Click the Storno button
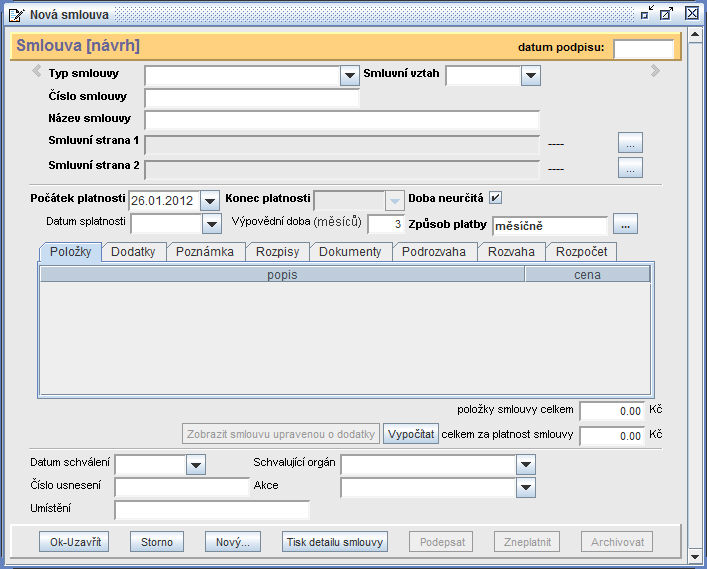 [157, 542]
